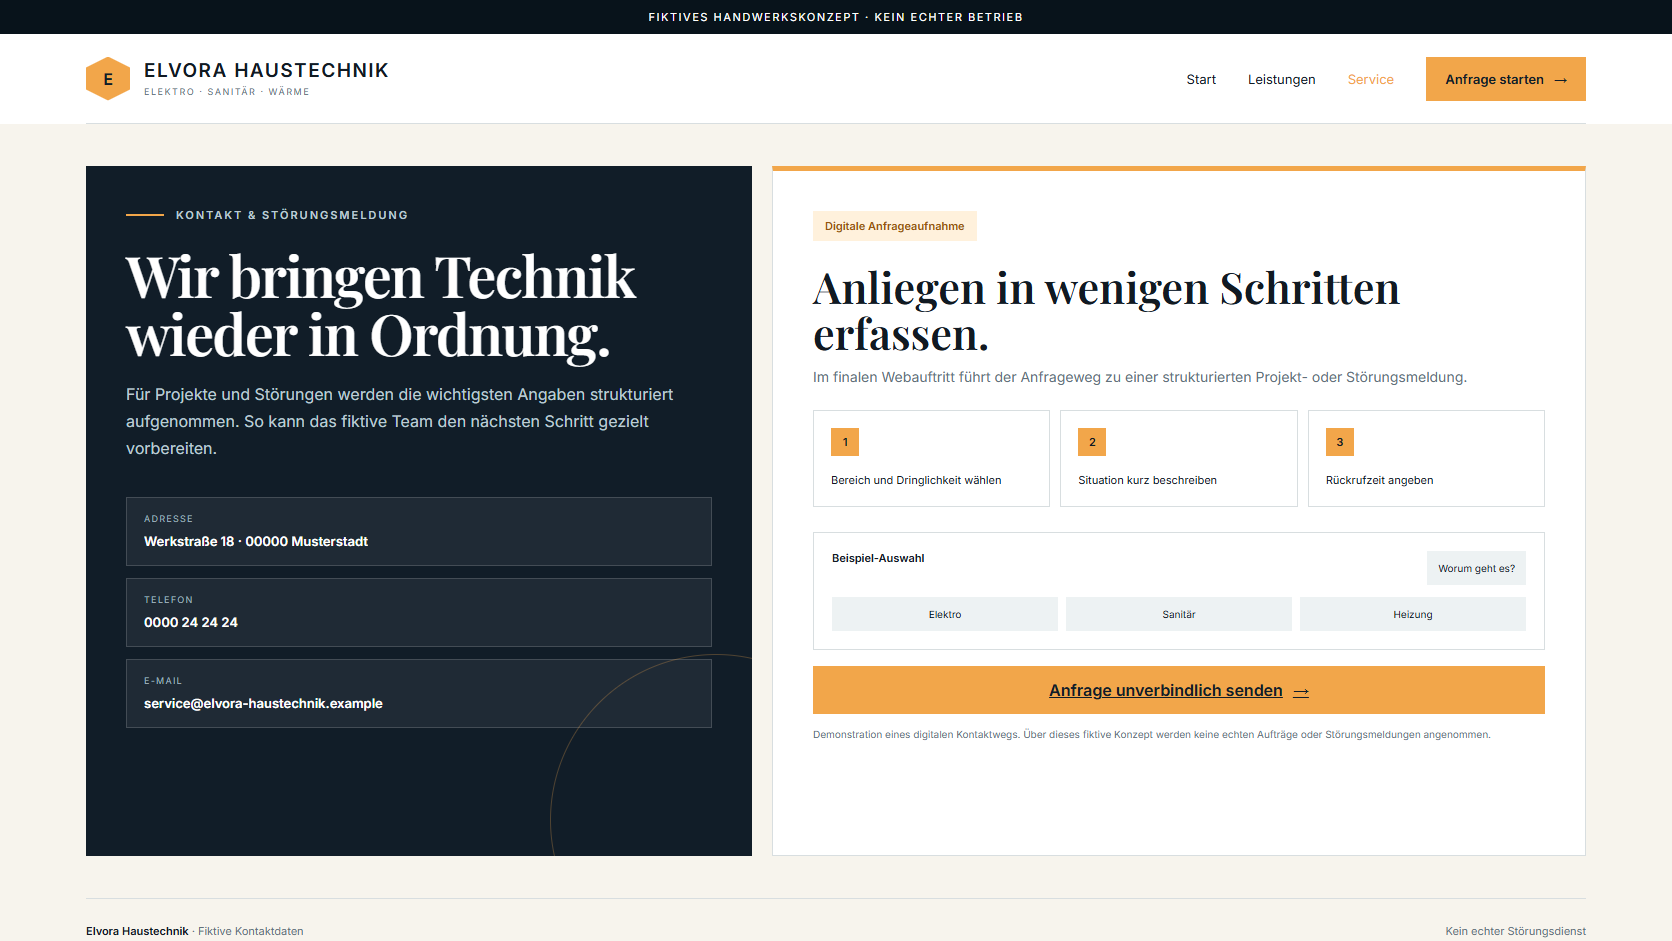1672x941 pixels.
Task: Choose the Heizung option
Action: (x=1413, y=614)
